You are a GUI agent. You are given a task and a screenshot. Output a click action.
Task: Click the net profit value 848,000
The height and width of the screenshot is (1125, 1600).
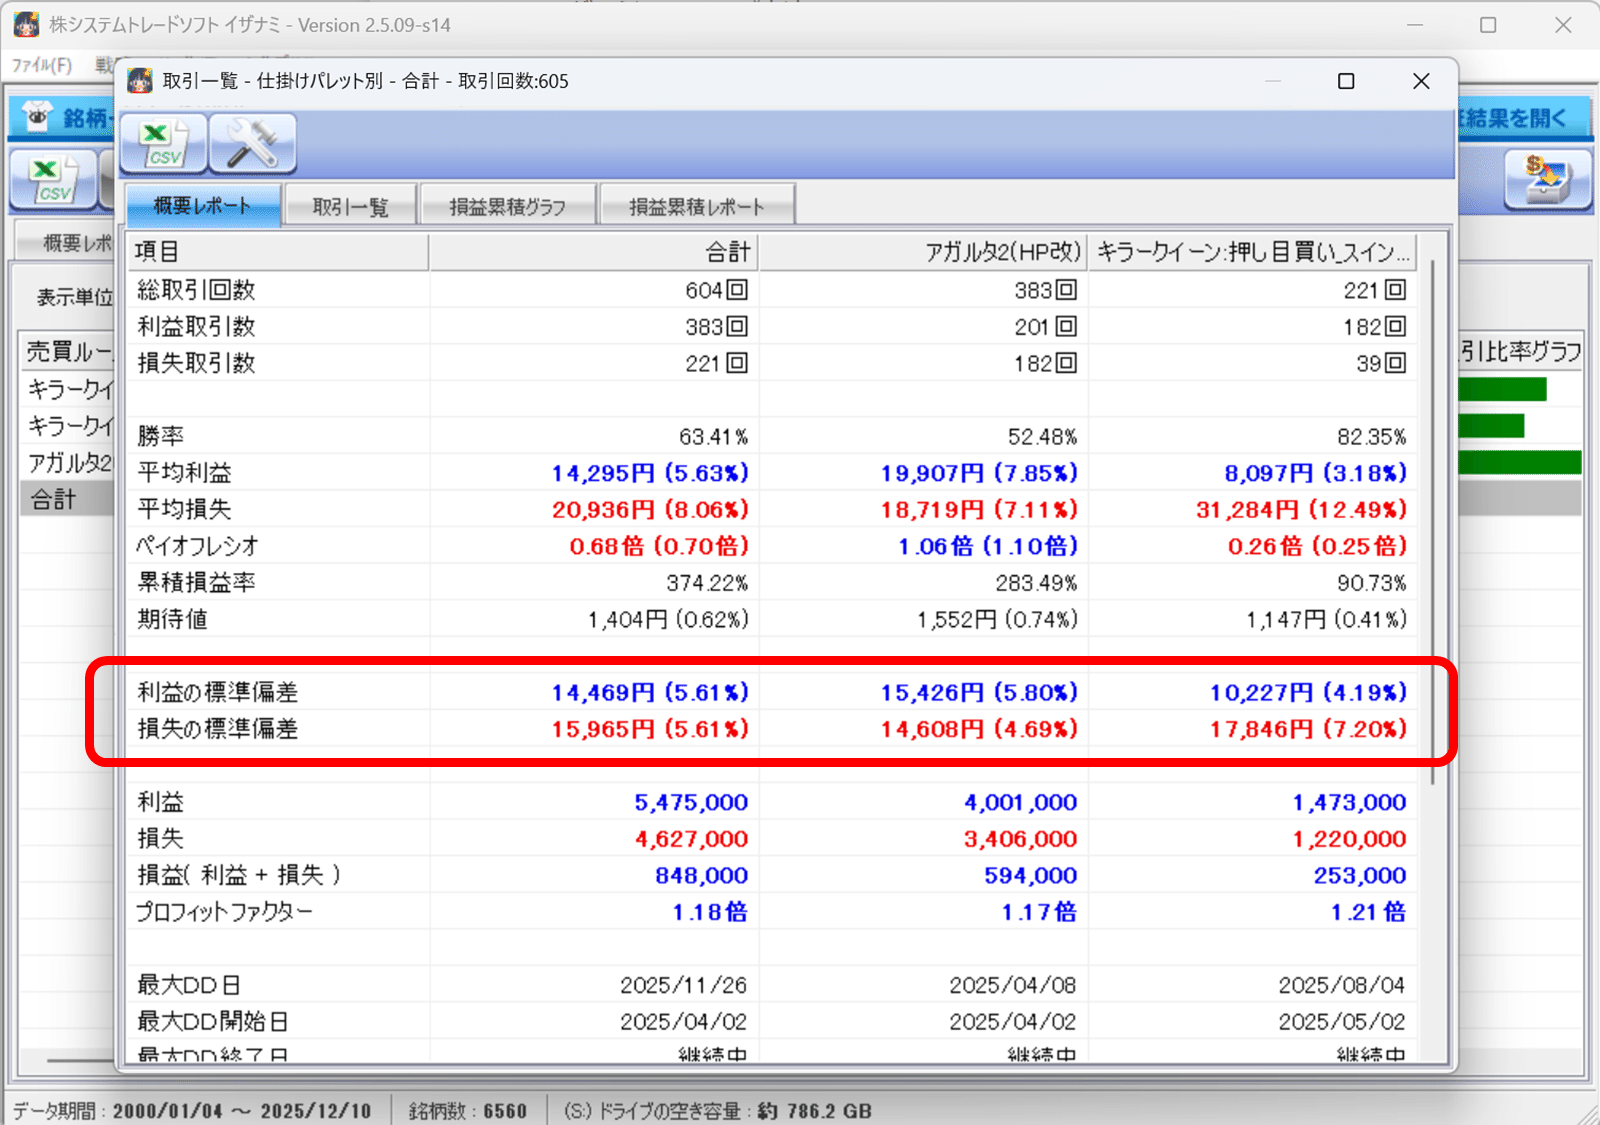(x=701, y=875)
